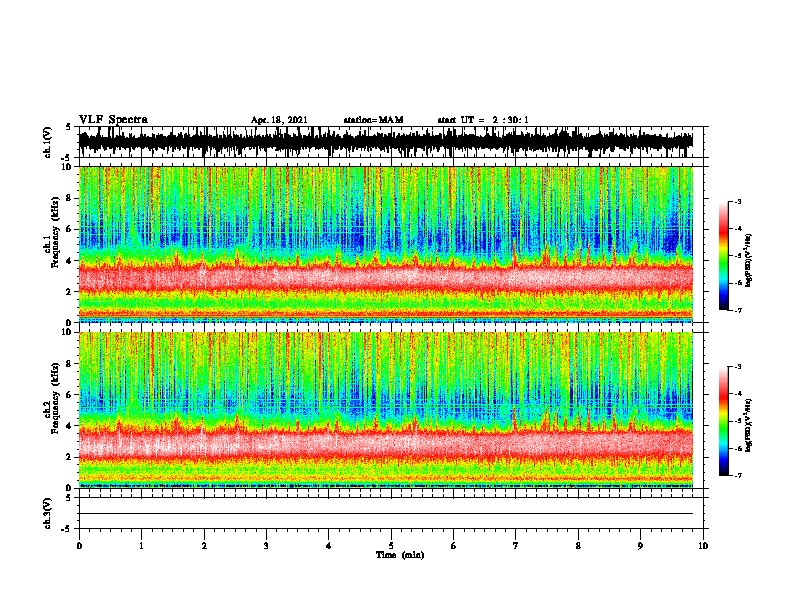Select the ch.2 color bar log(PSD) label
Screen dimensions: 792x612
pos(749,425)
